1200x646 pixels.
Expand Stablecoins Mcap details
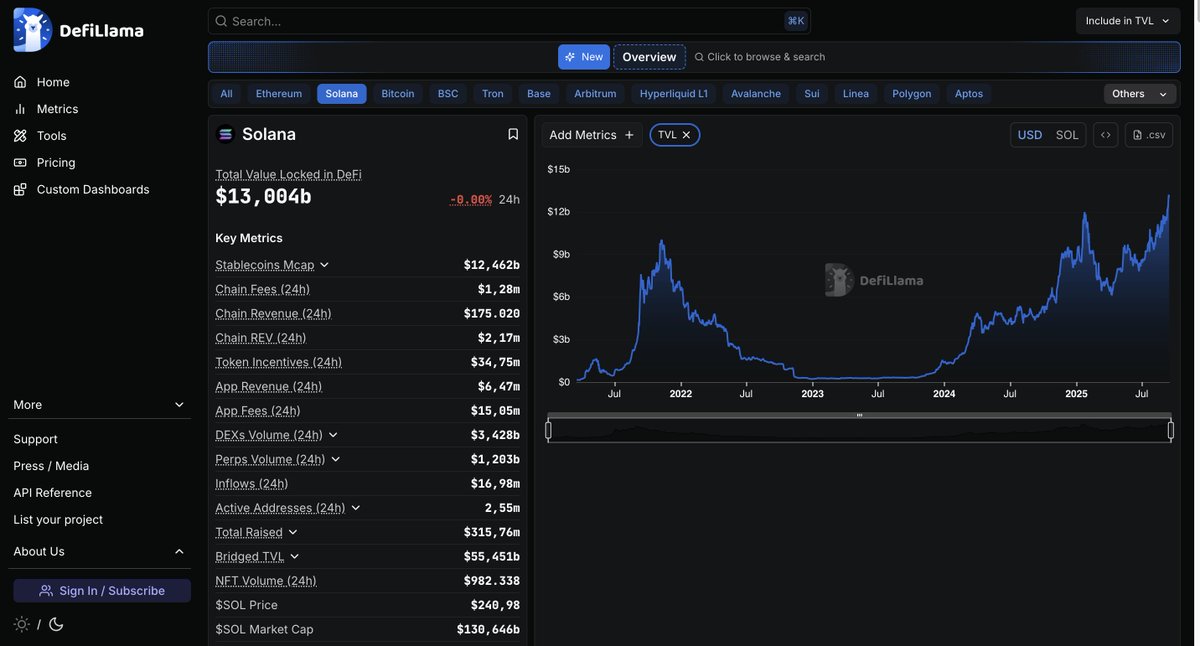click(324, 265)
